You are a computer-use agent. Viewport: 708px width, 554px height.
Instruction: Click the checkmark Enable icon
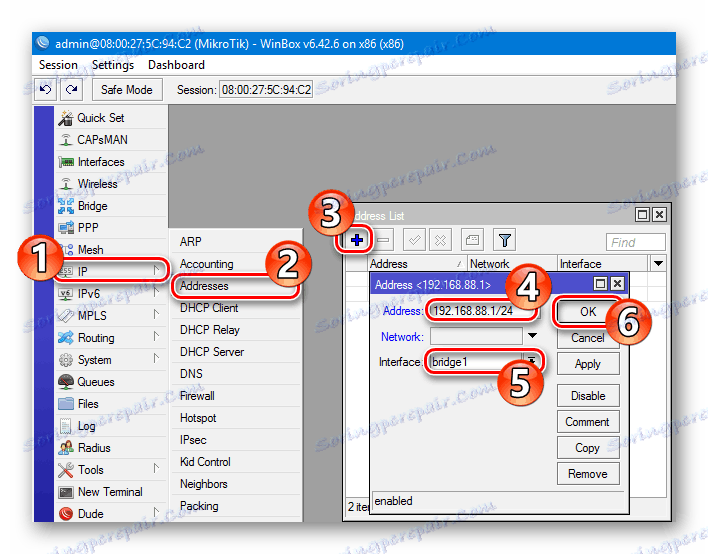click(x=414, y=240)
